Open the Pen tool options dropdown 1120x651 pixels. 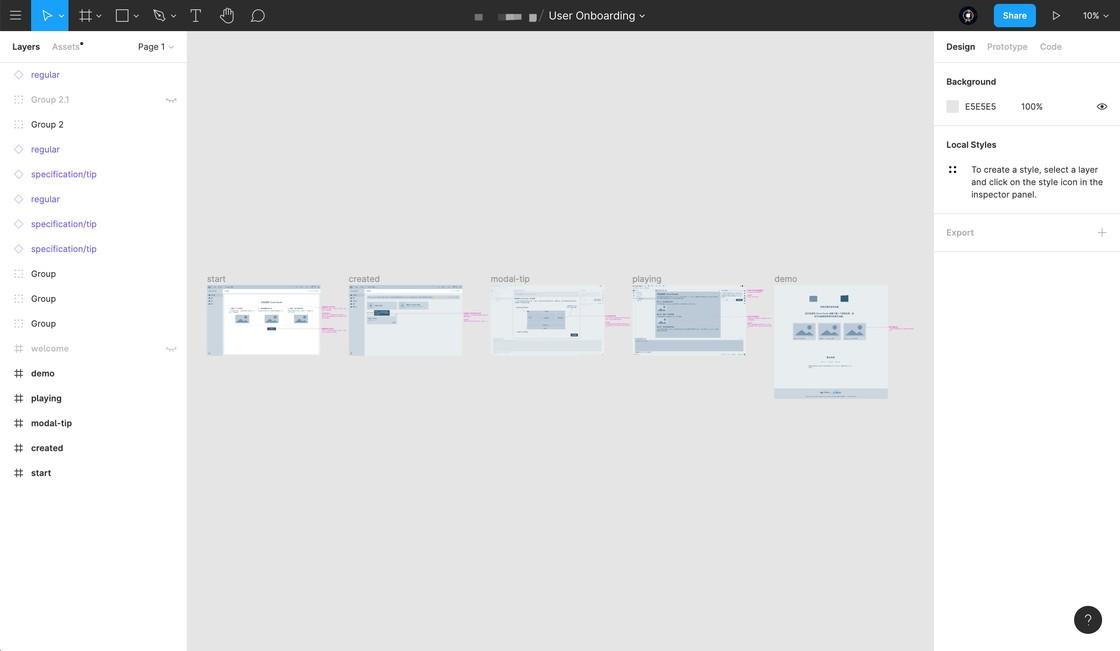pyautogui.click(x=173, y=16)
